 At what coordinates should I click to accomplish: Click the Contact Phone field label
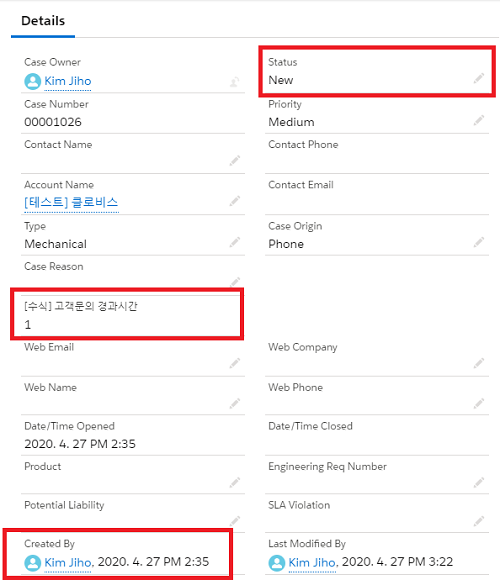click(x=303, y=144)
